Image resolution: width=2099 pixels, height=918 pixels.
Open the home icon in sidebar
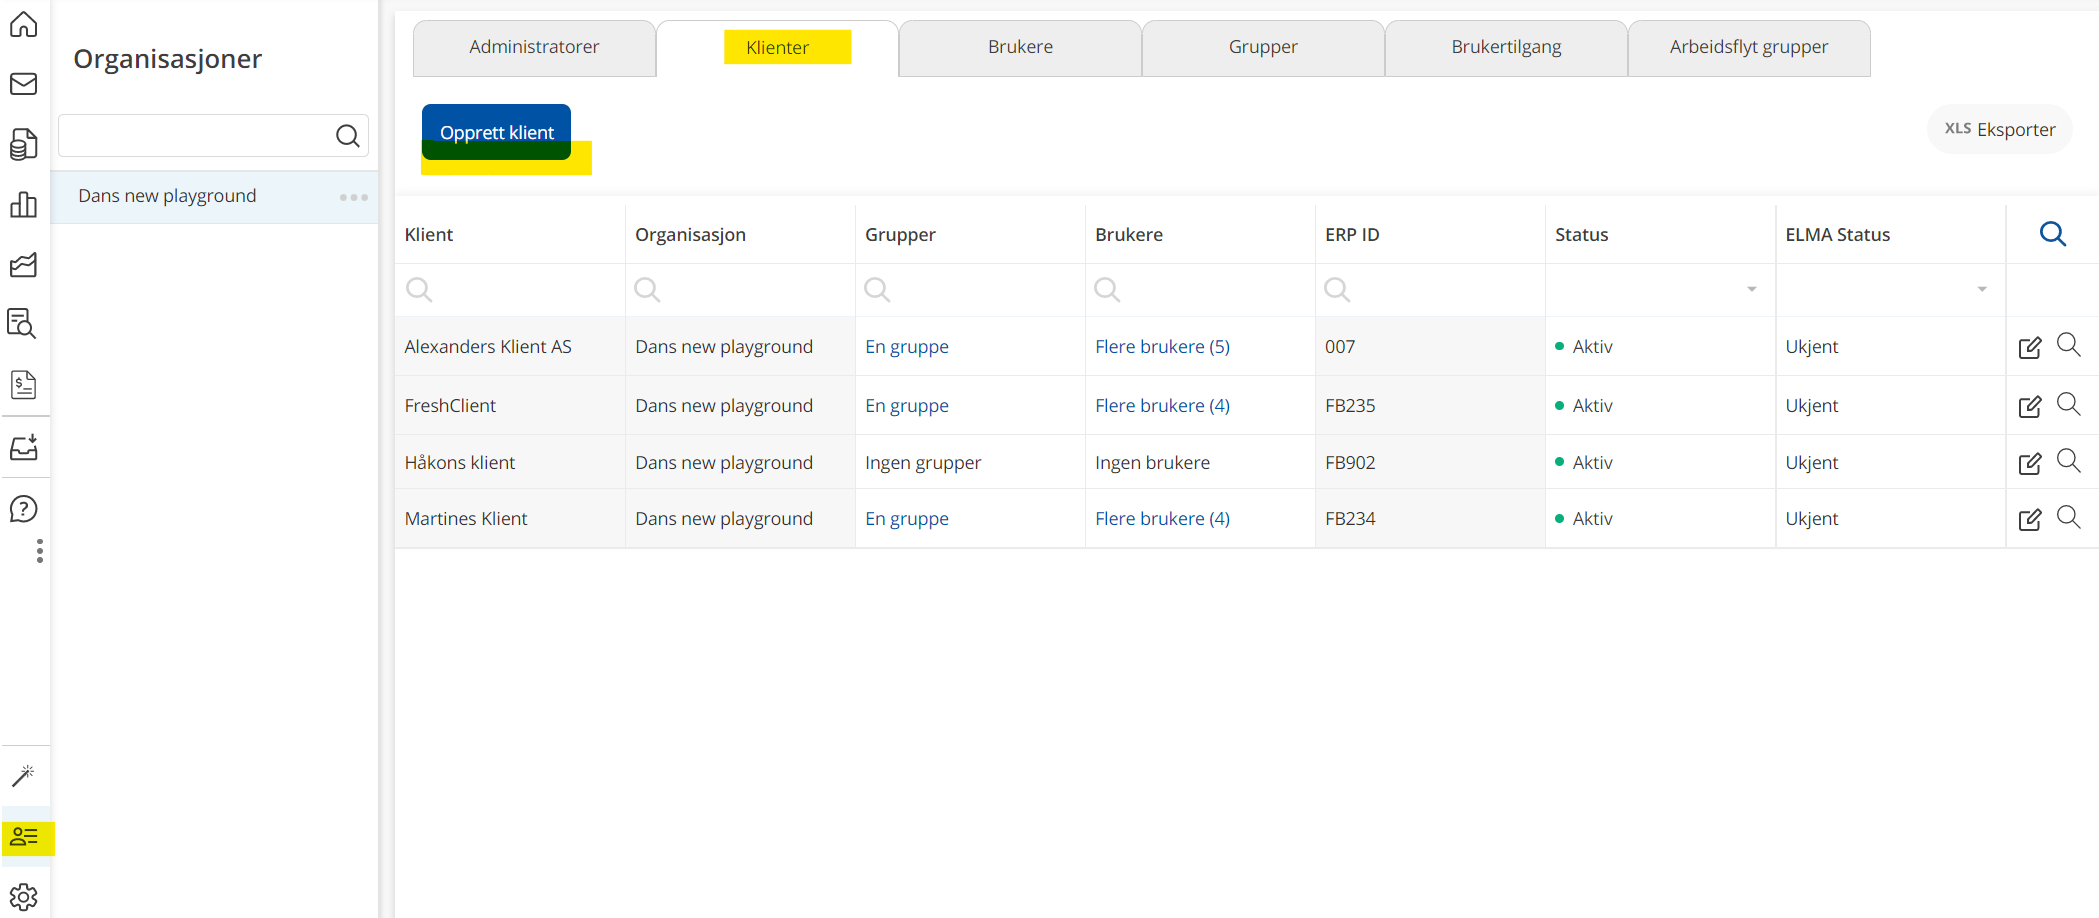coord(24,24)
